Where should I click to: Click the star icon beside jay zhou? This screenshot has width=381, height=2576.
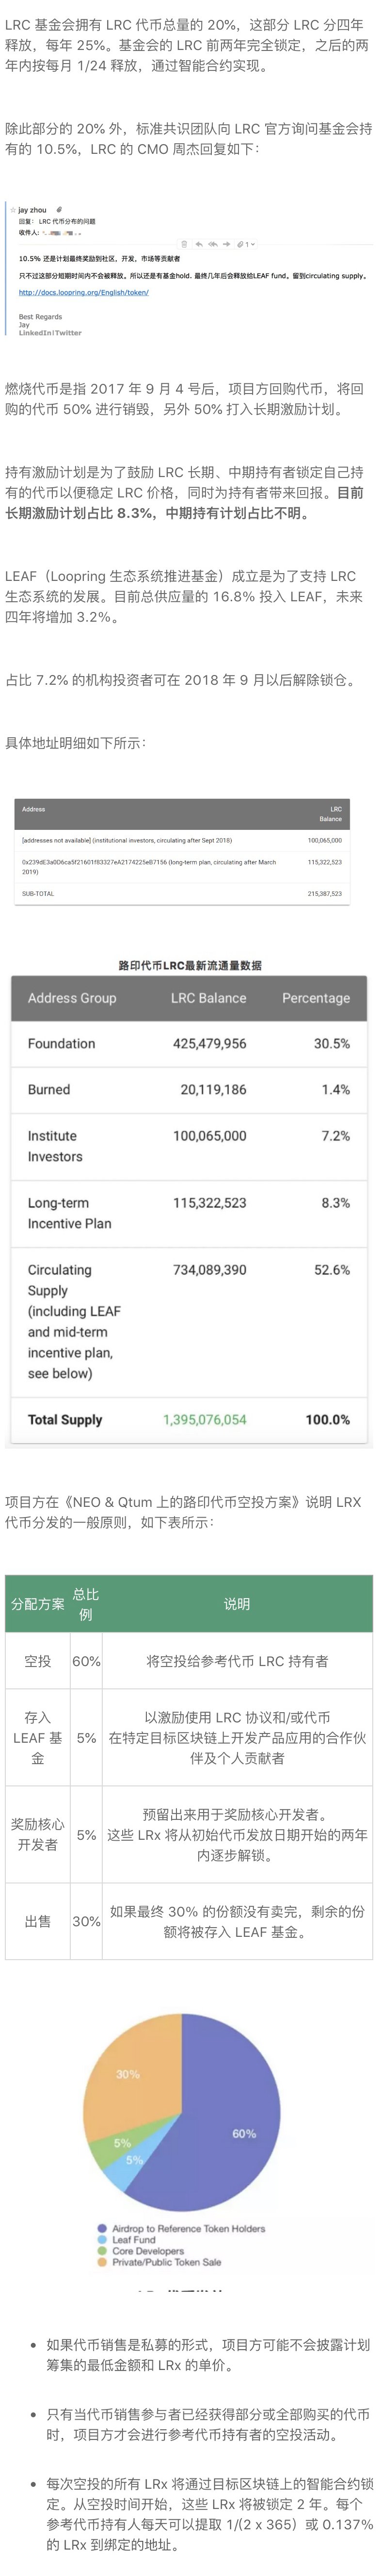13,210
